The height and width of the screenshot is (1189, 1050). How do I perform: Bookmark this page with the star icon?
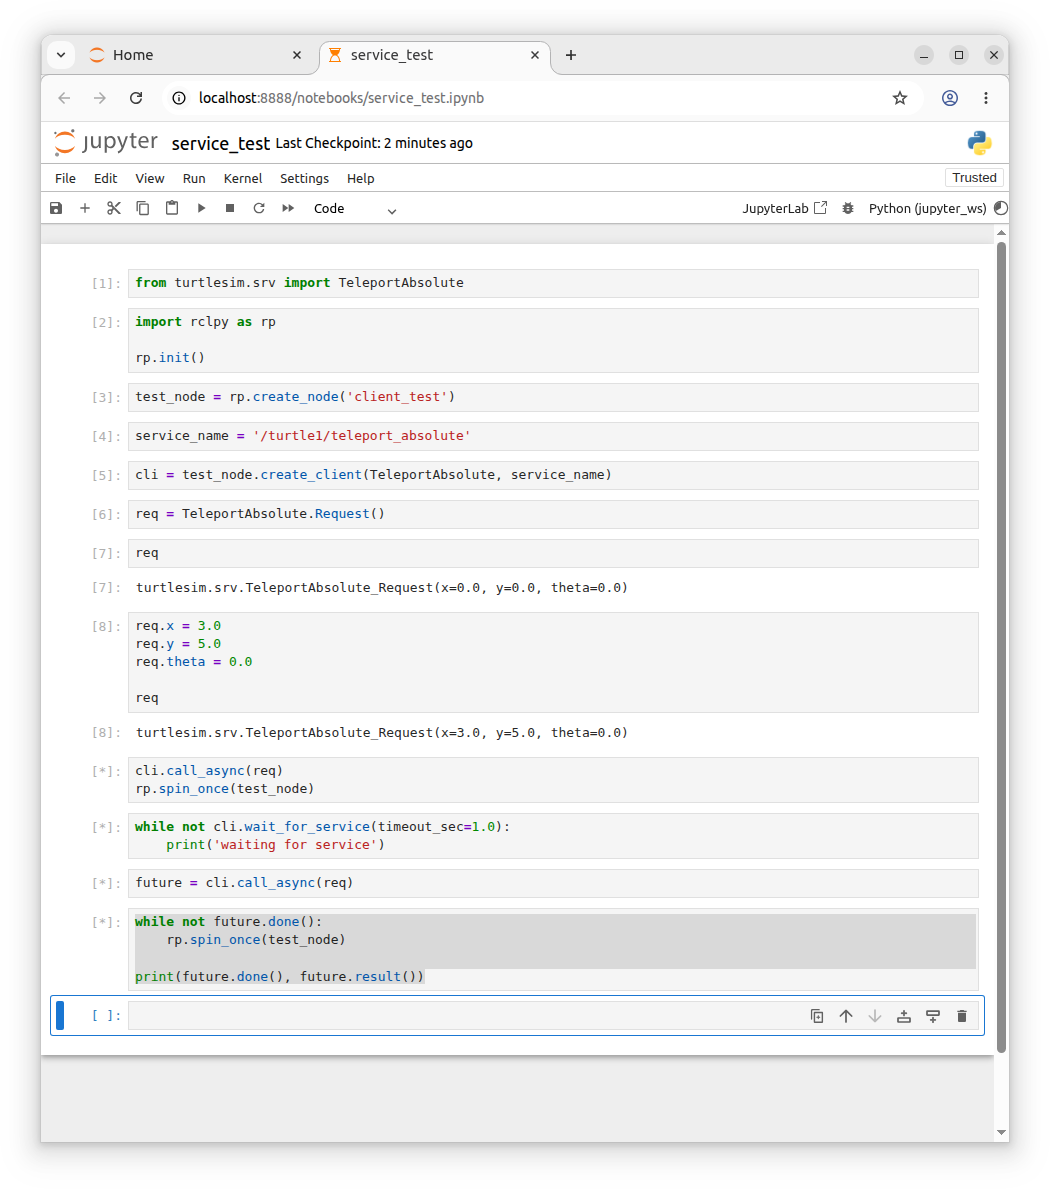pos(900,98)
